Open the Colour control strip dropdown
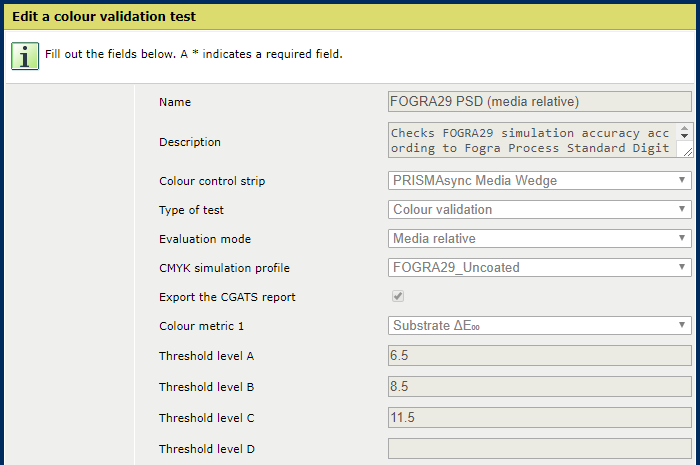 pos(539,180)
